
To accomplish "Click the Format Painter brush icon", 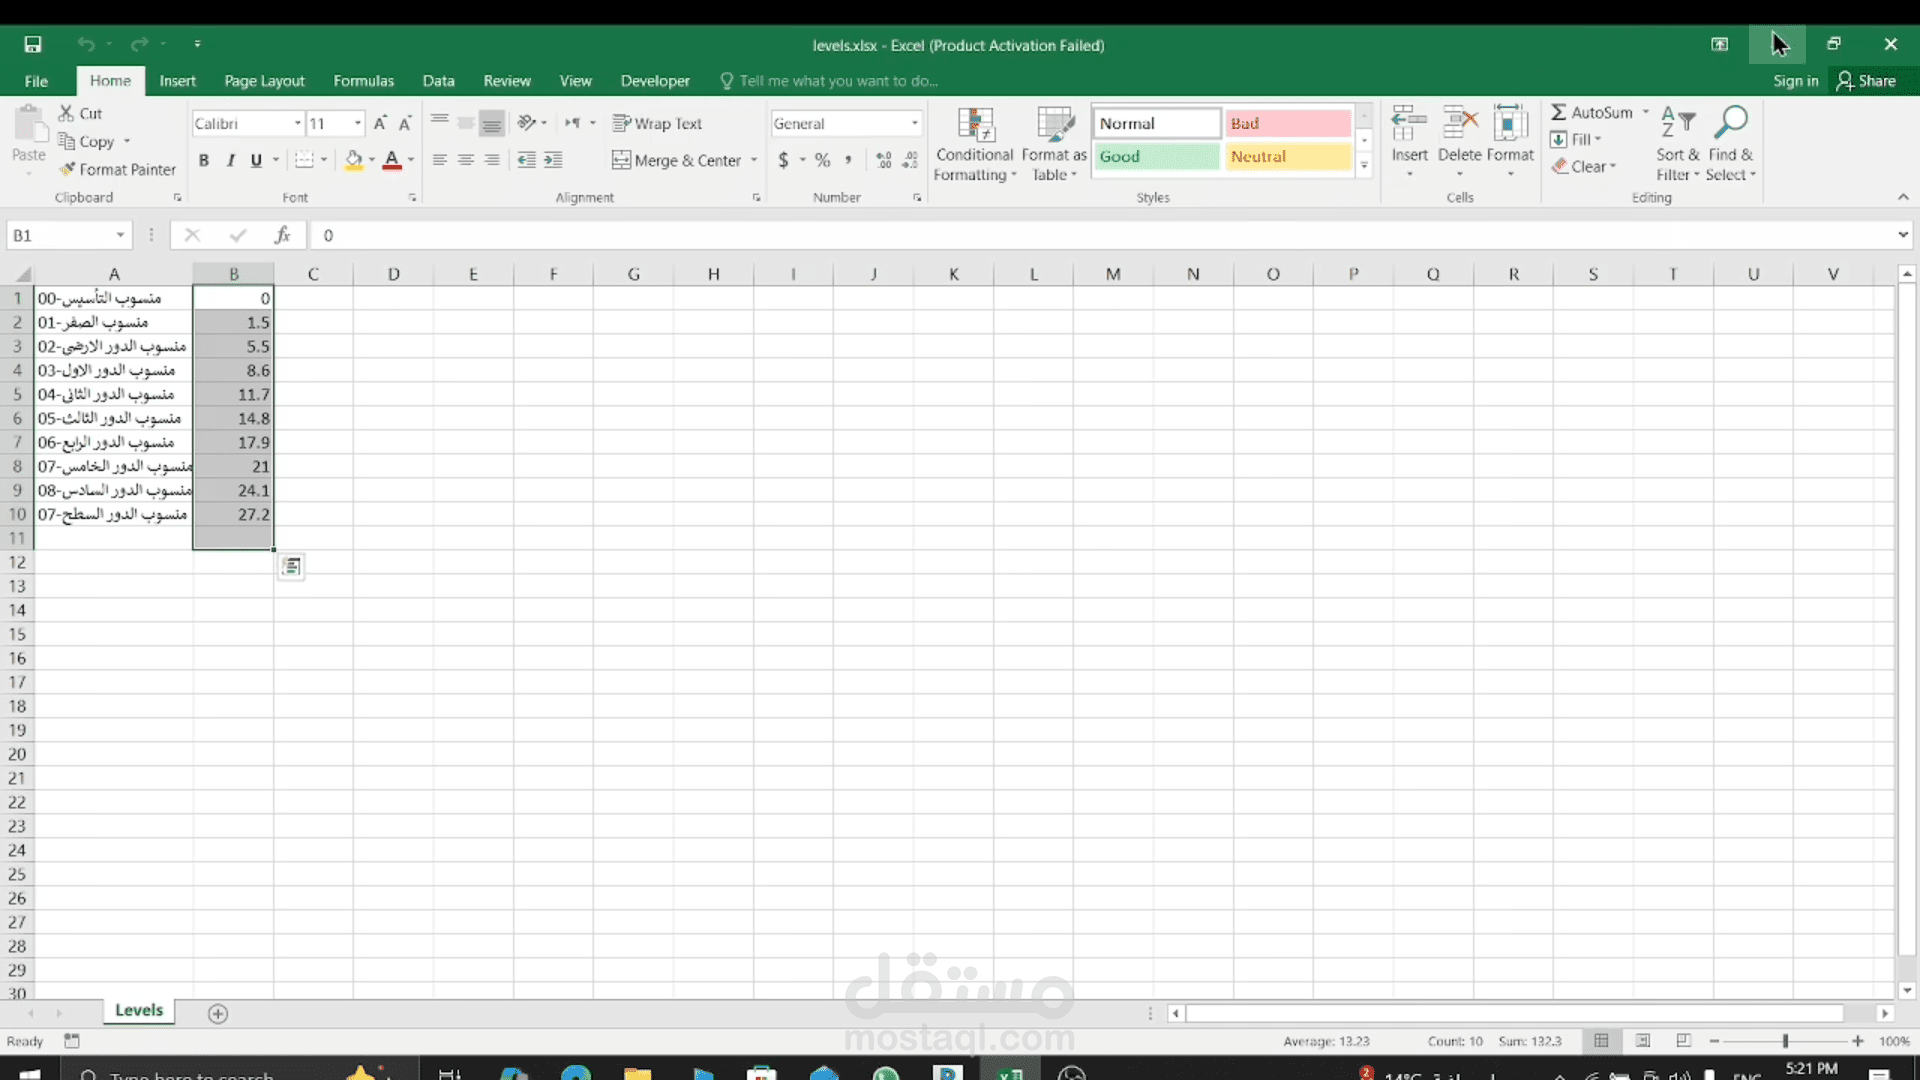I will click(67, 169).
